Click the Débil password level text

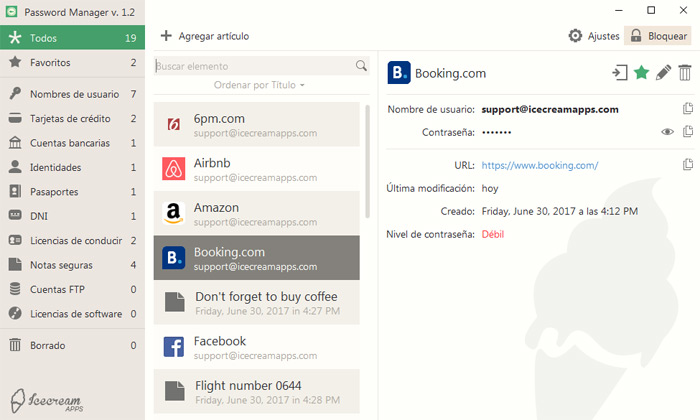click(x=493, y=234)
